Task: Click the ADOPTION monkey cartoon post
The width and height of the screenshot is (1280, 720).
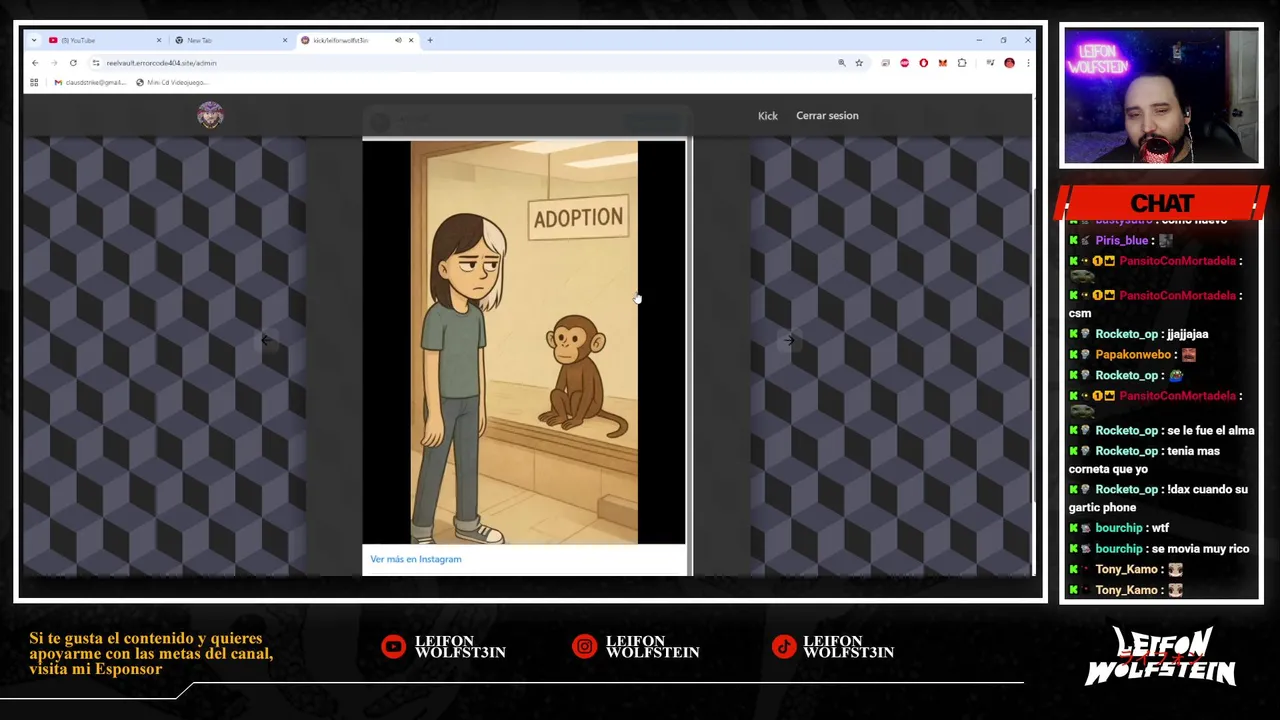Action: pos(524,343)
